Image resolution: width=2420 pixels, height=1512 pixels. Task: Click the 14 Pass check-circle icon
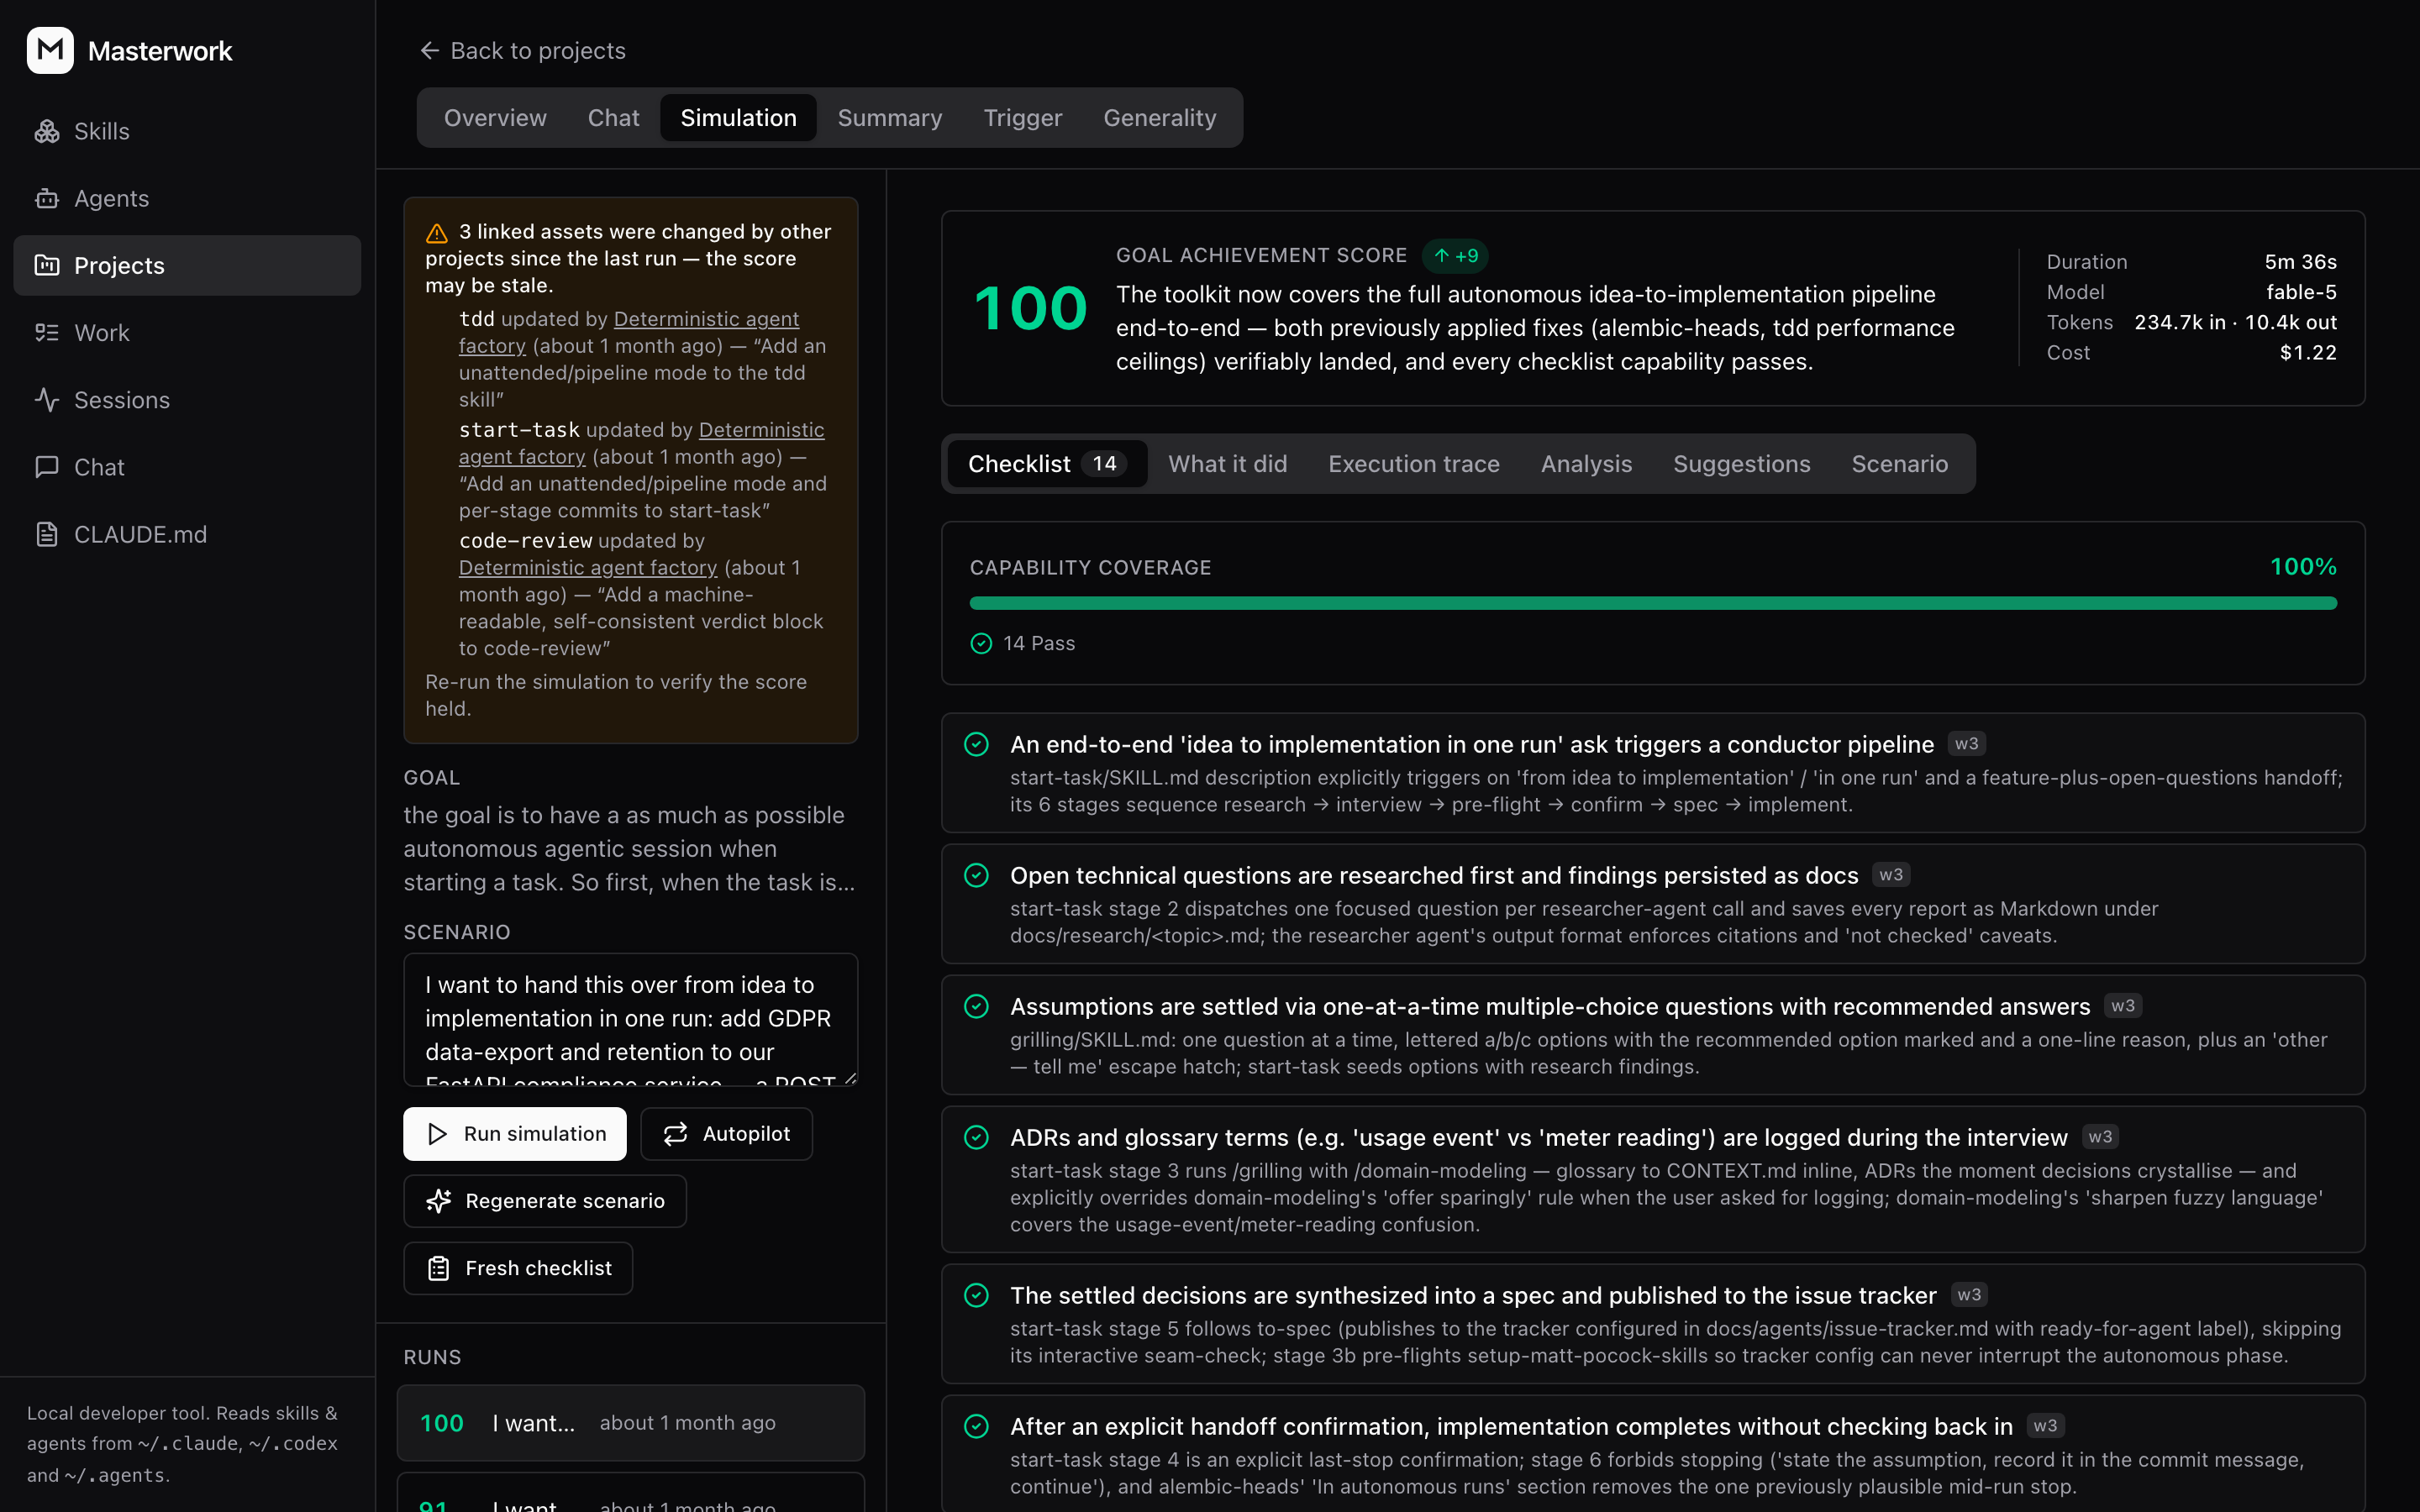point(981,643)
